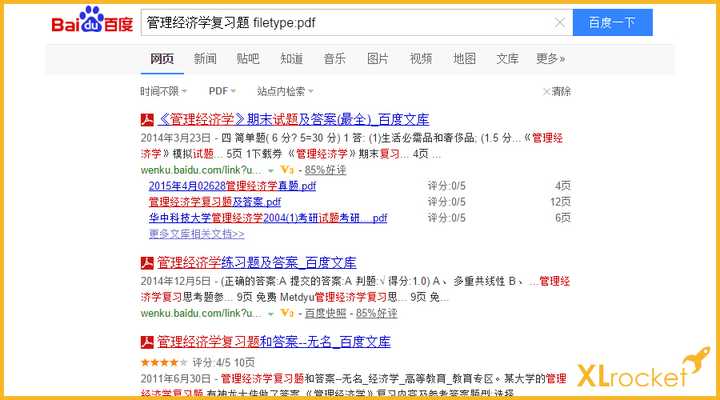
Task: Click 评分:4/5 10页 text
Action: (223, 362)
